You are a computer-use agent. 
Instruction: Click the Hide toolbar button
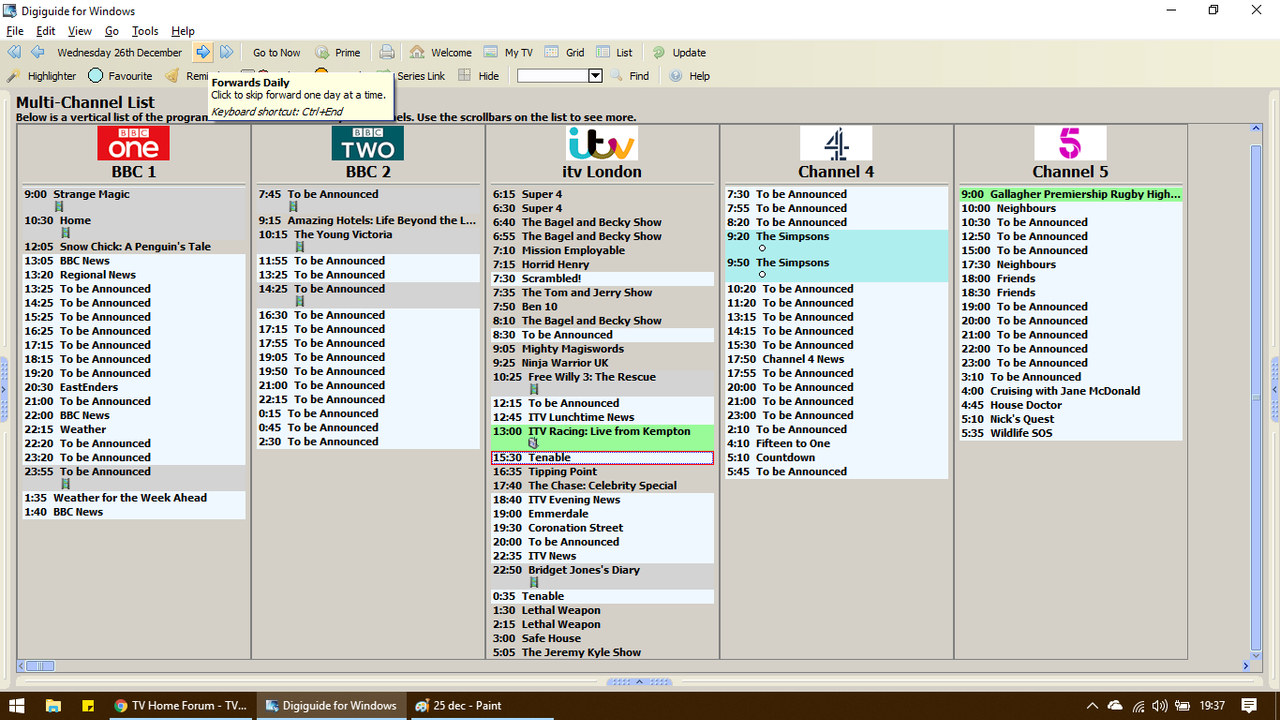pos(479,76)
